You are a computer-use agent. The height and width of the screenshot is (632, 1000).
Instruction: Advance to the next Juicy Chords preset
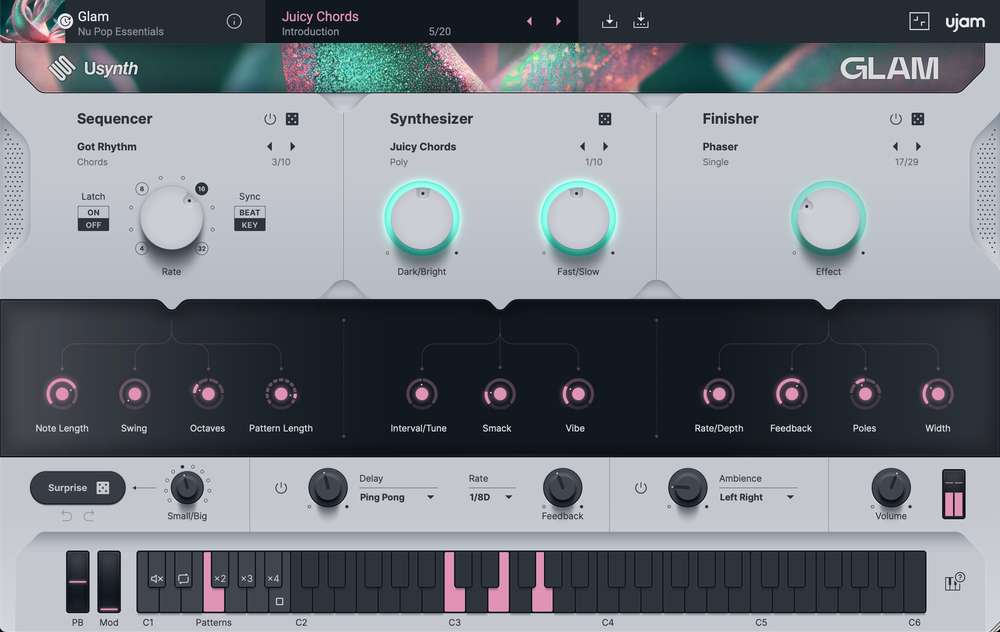pos(558,20)
